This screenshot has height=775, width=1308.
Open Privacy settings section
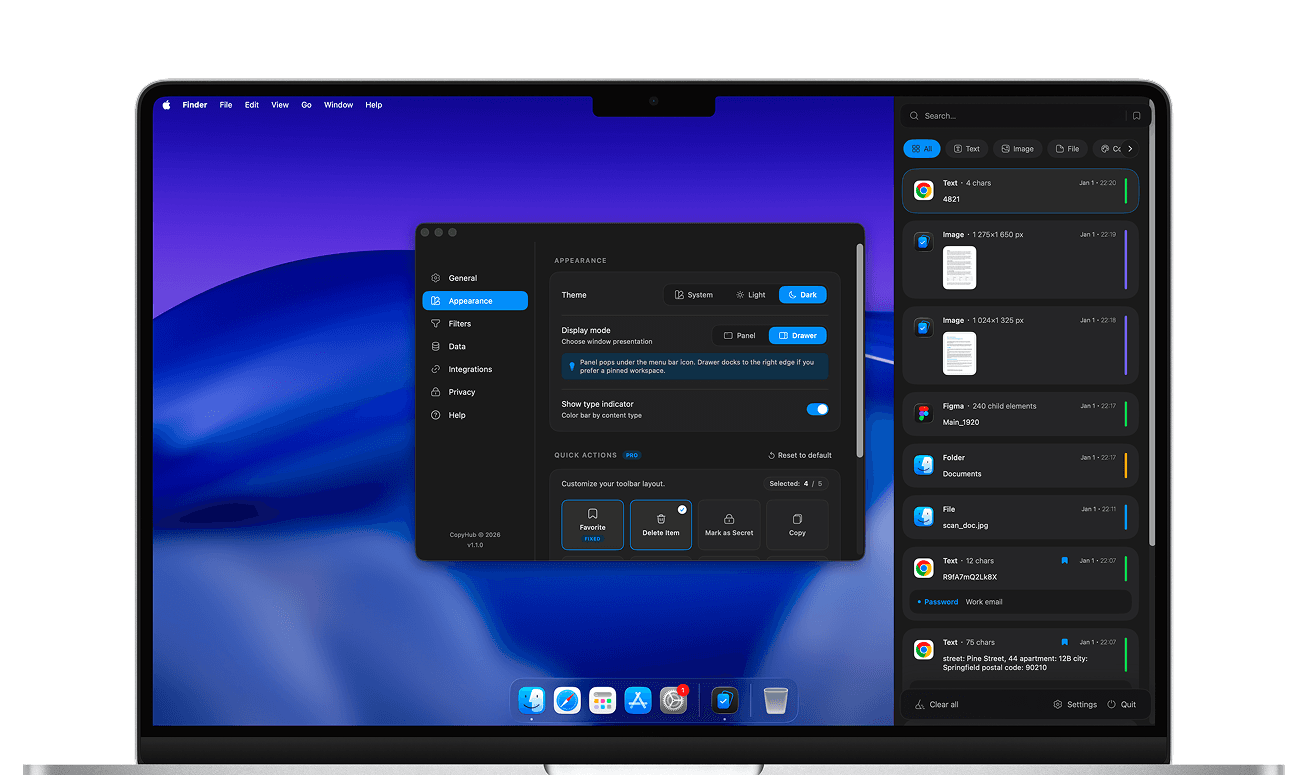pos(475,392)
